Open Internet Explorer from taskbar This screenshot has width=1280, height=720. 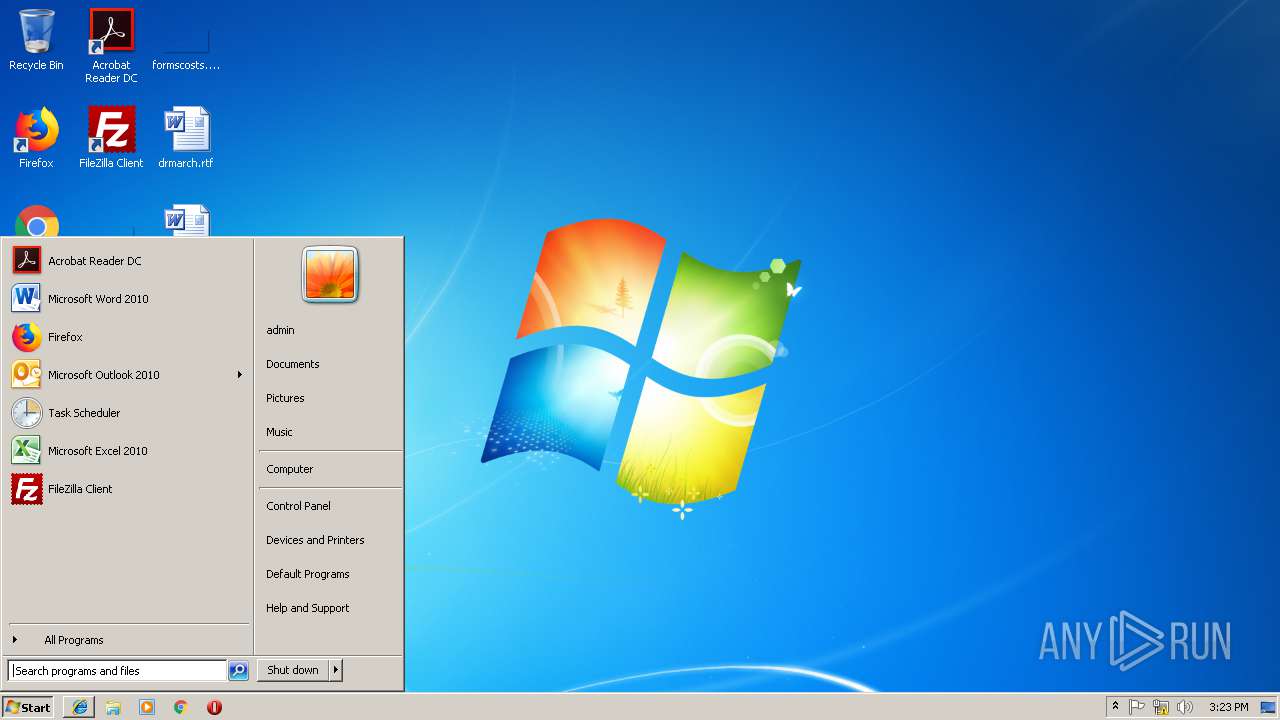(80, 707)
